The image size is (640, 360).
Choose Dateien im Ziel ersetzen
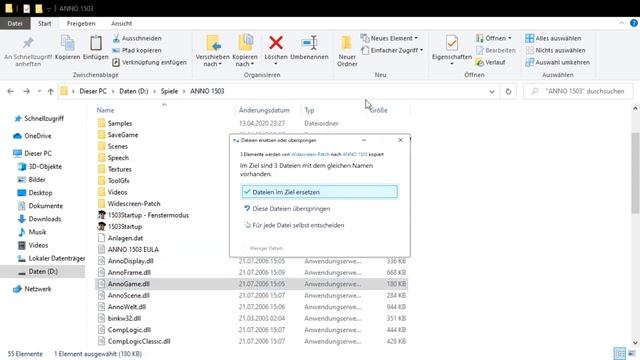319,192
